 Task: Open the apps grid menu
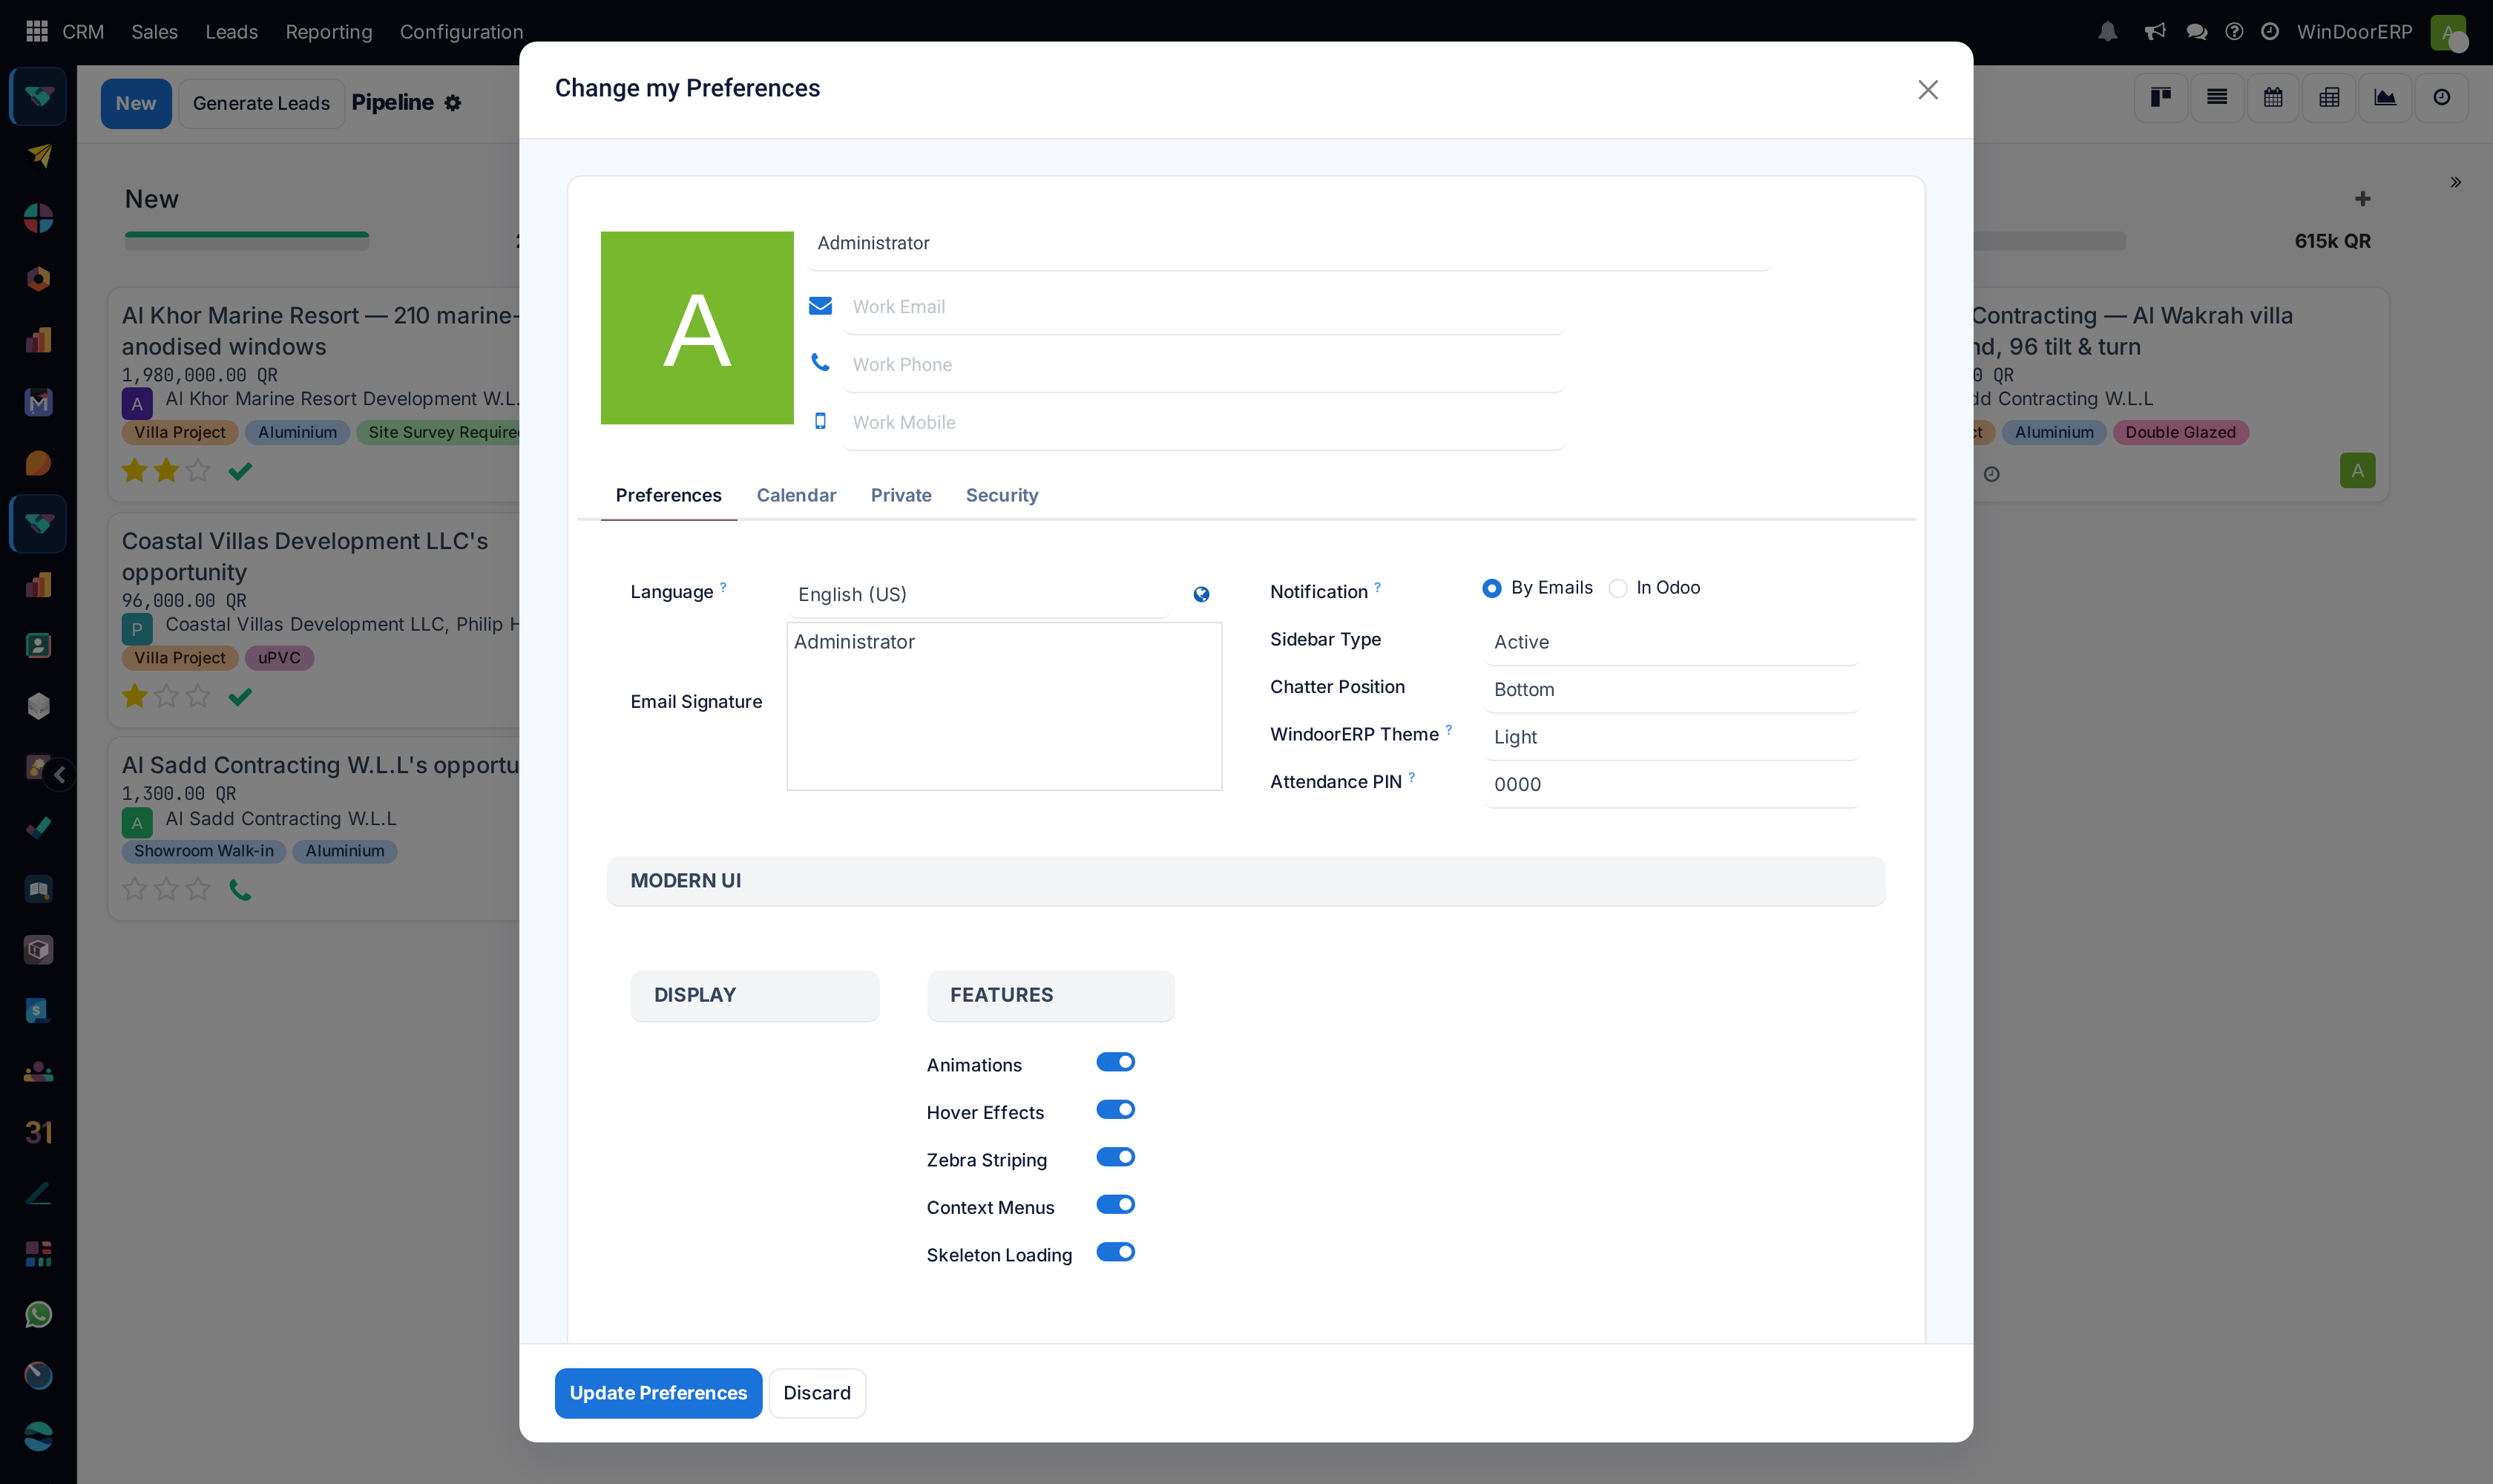tap(37, 31)
